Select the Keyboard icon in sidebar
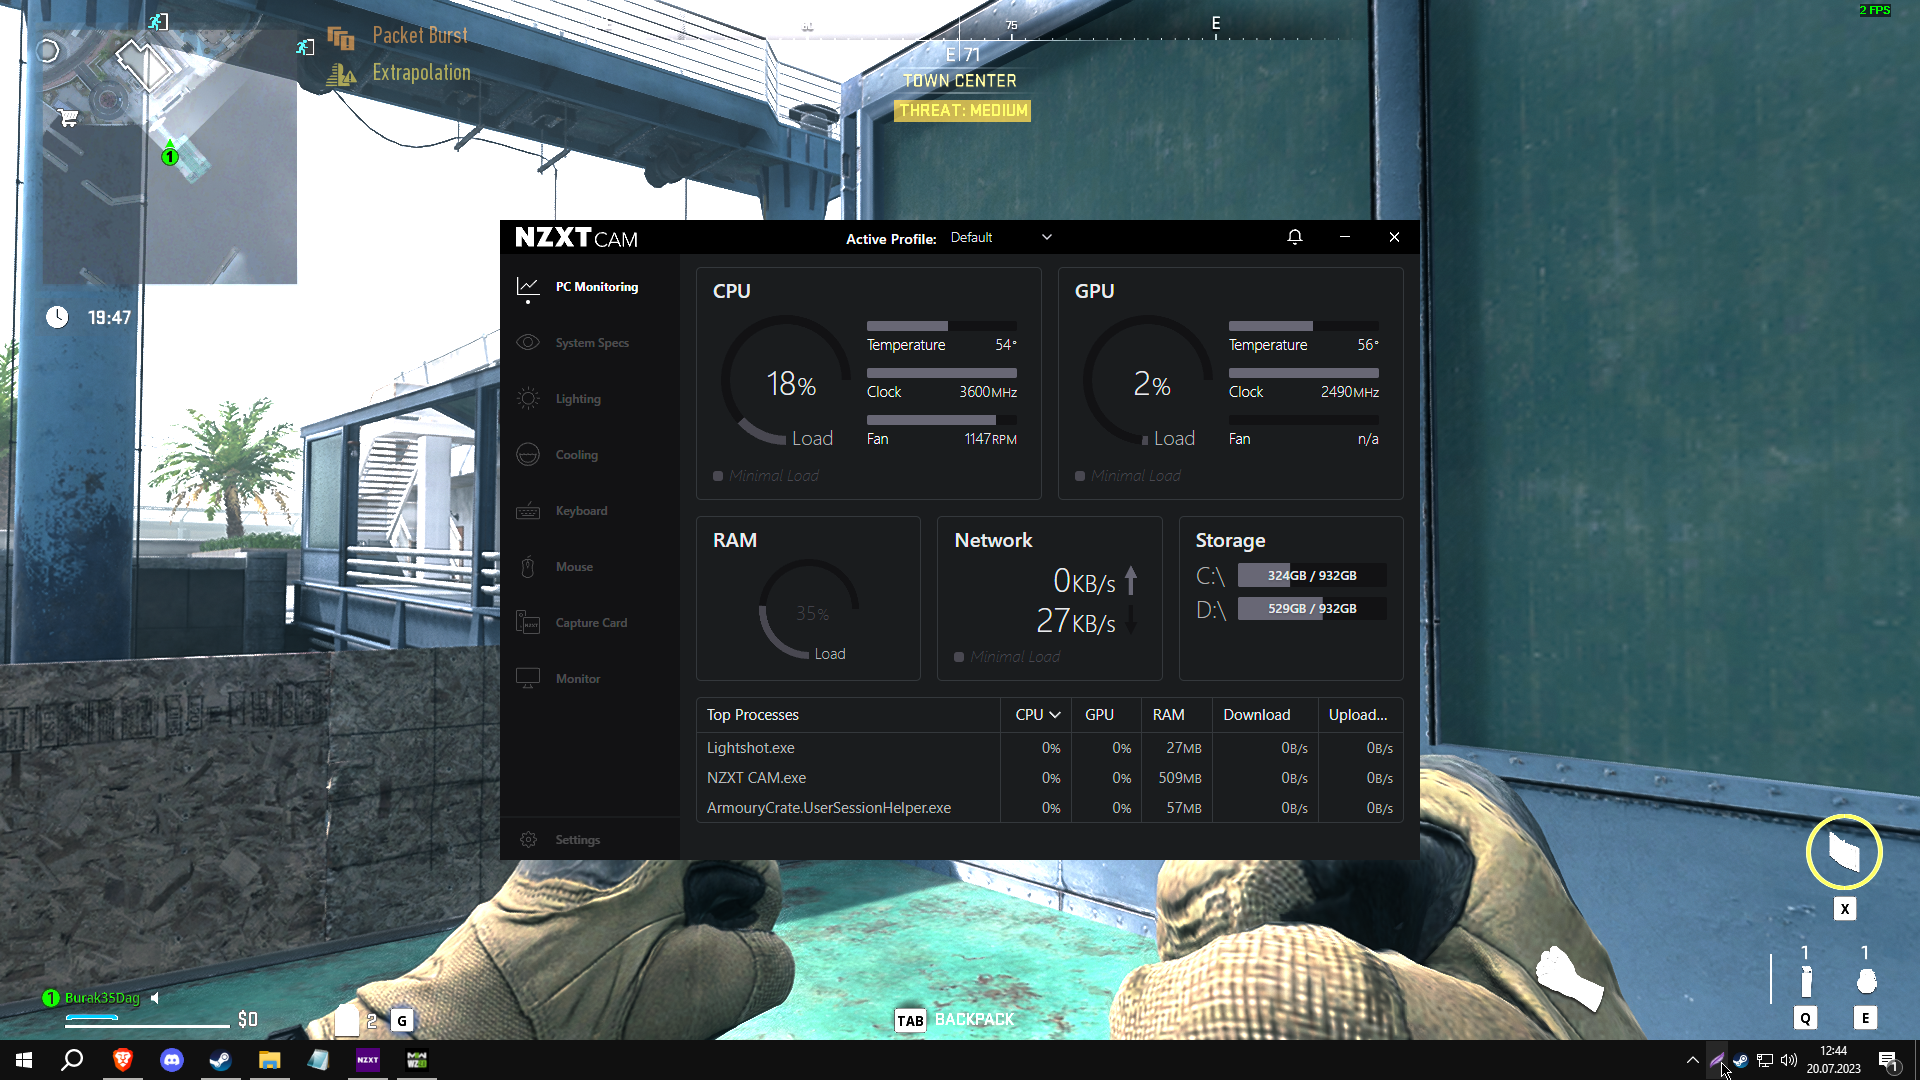1920x1080 pixels. click(528, 511)
